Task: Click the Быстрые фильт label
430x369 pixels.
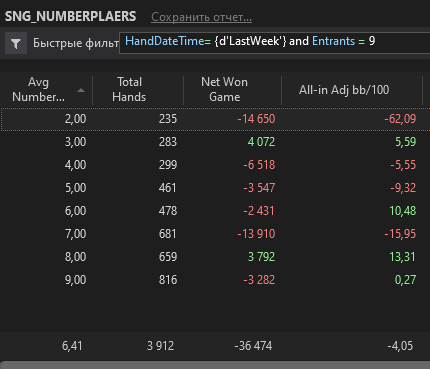Action: tap(76, 43)
